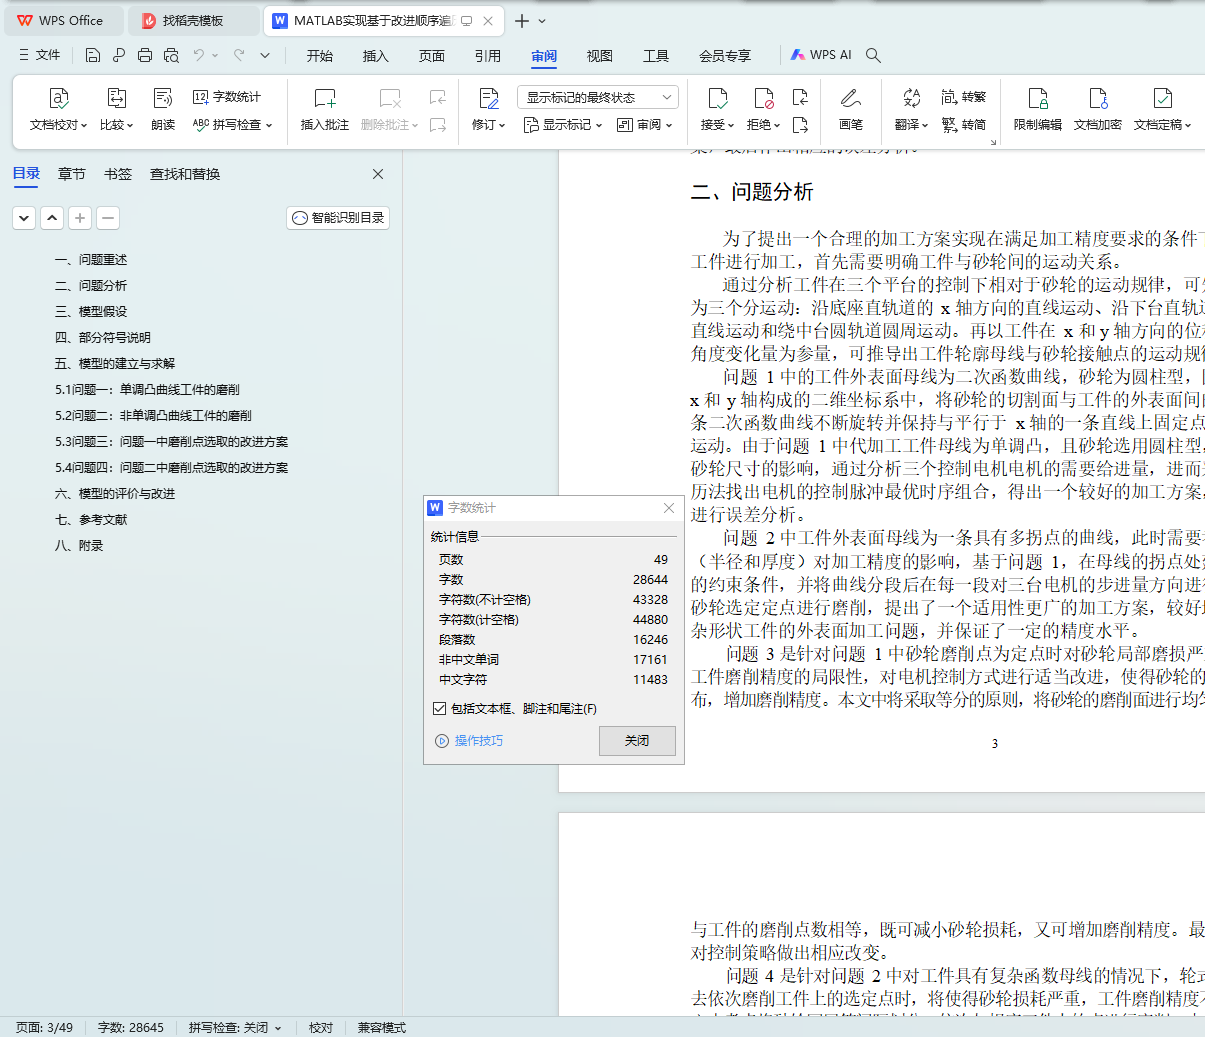This screenshot has height=1037, width=1205.
Task: Toggle 包括文本框、脚注和尾注 checkbox
Action: tap(439, 708)
